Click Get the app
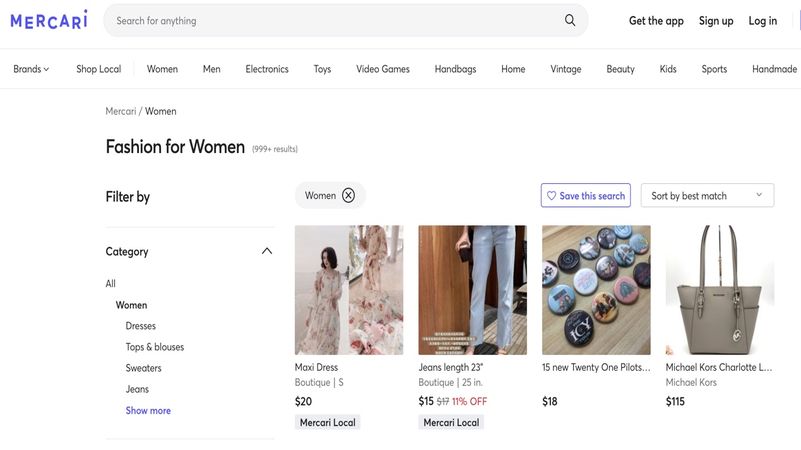The height and width of the screenshot is (450, 801). click(x=656, y=21)
